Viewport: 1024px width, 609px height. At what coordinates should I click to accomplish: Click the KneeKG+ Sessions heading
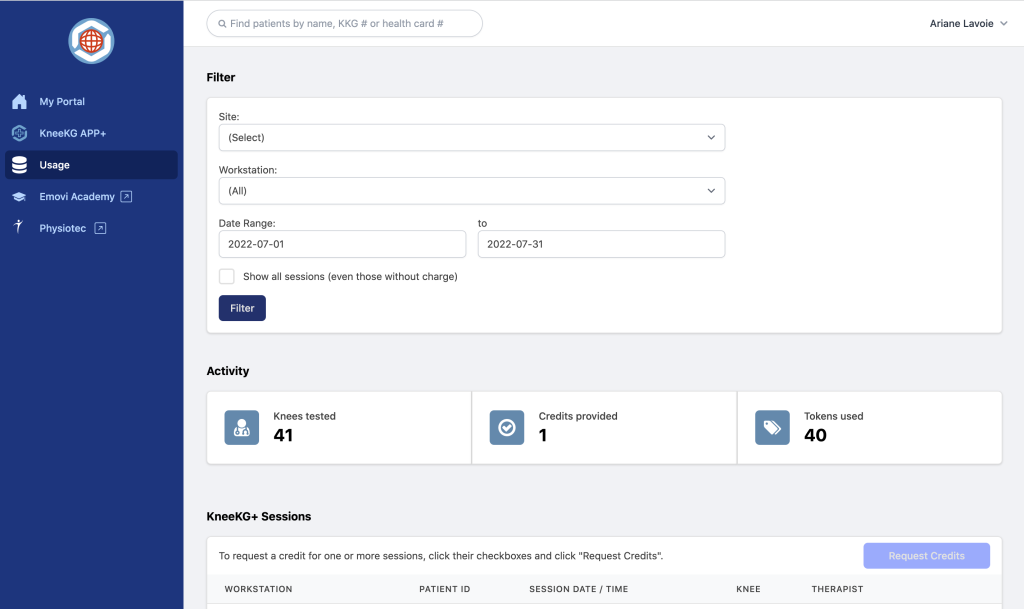(259, 516)
